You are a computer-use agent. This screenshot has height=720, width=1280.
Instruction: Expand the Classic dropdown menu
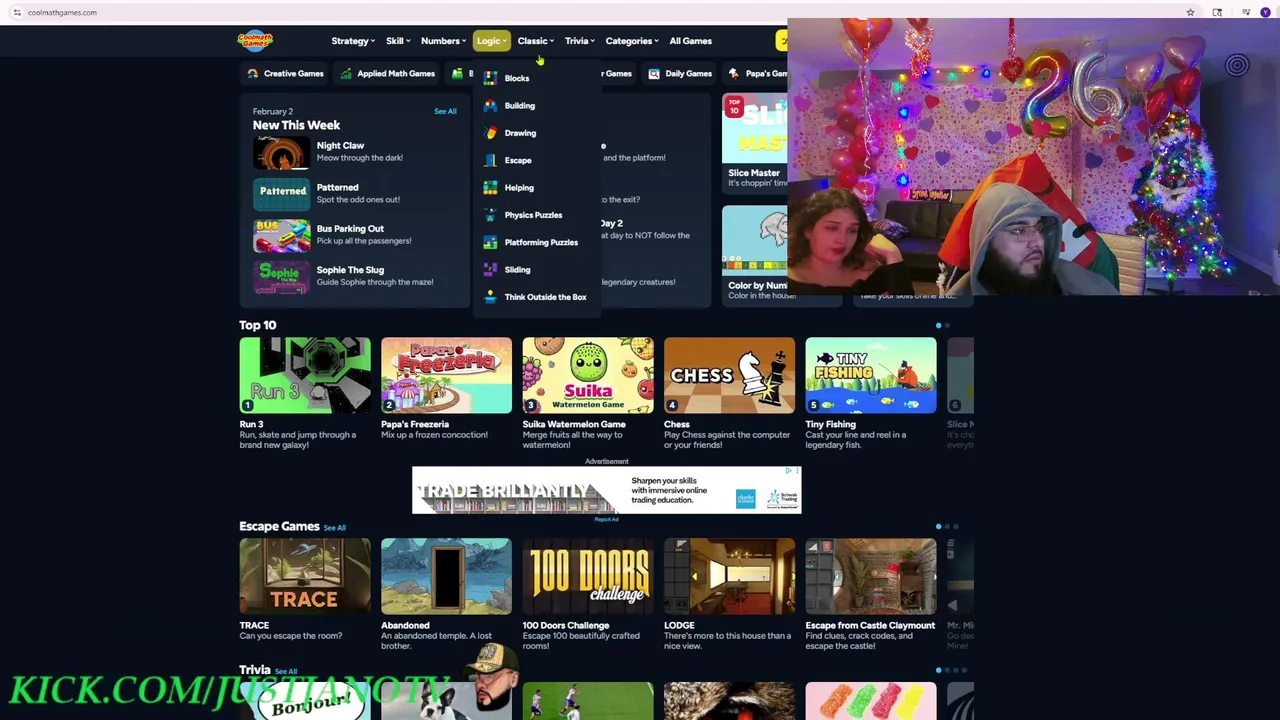535,41
